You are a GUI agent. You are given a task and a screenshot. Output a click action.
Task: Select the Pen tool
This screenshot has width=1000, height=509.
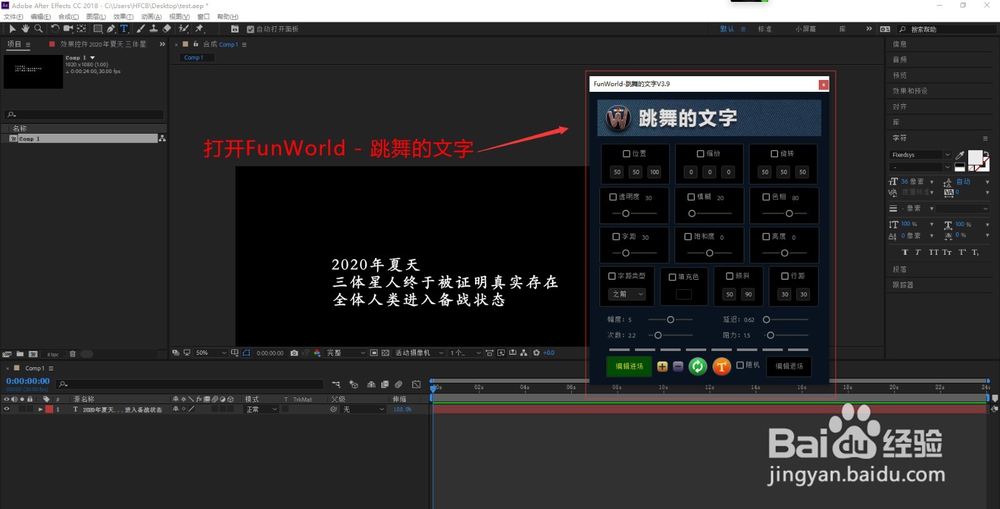click(111, 29)
